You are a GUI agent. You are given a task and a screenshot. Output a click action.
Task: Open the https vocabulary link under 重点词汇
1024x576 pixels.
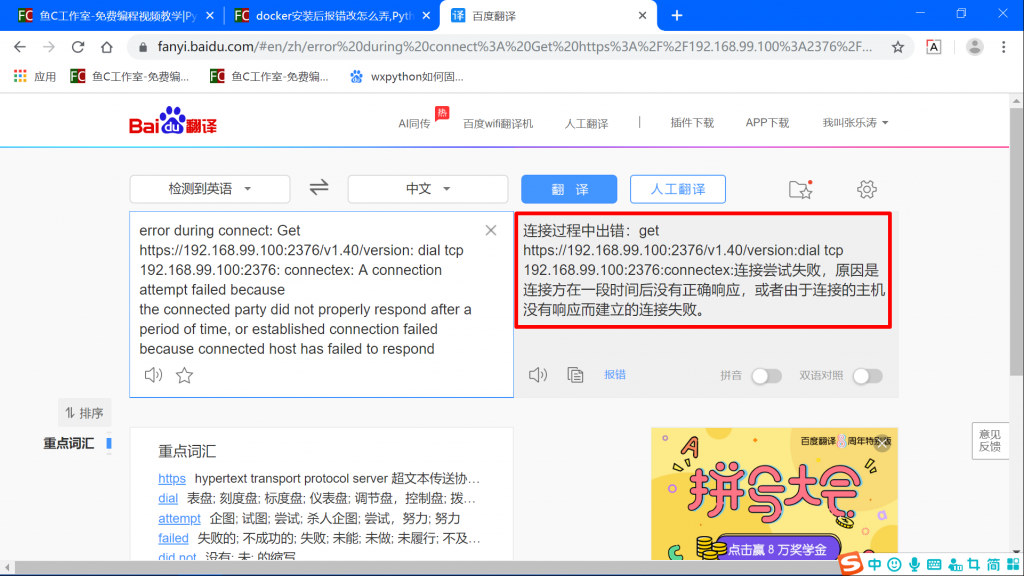(171, 479)
